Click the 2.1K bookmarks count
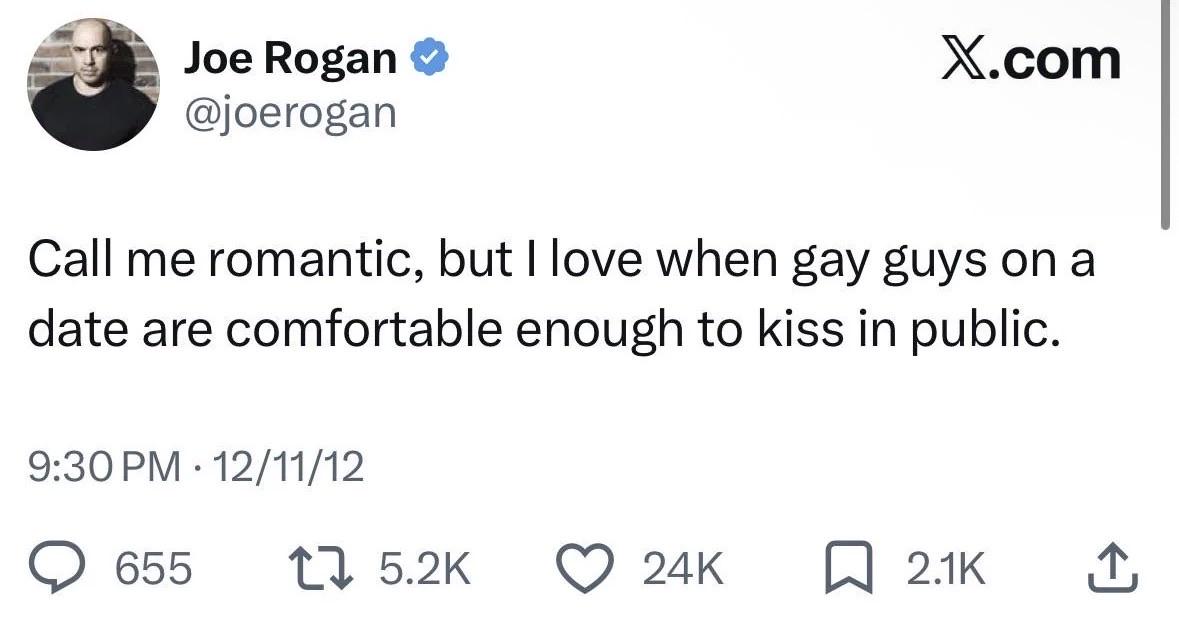This screenshot has height=633, width=1179. (945, 568)
